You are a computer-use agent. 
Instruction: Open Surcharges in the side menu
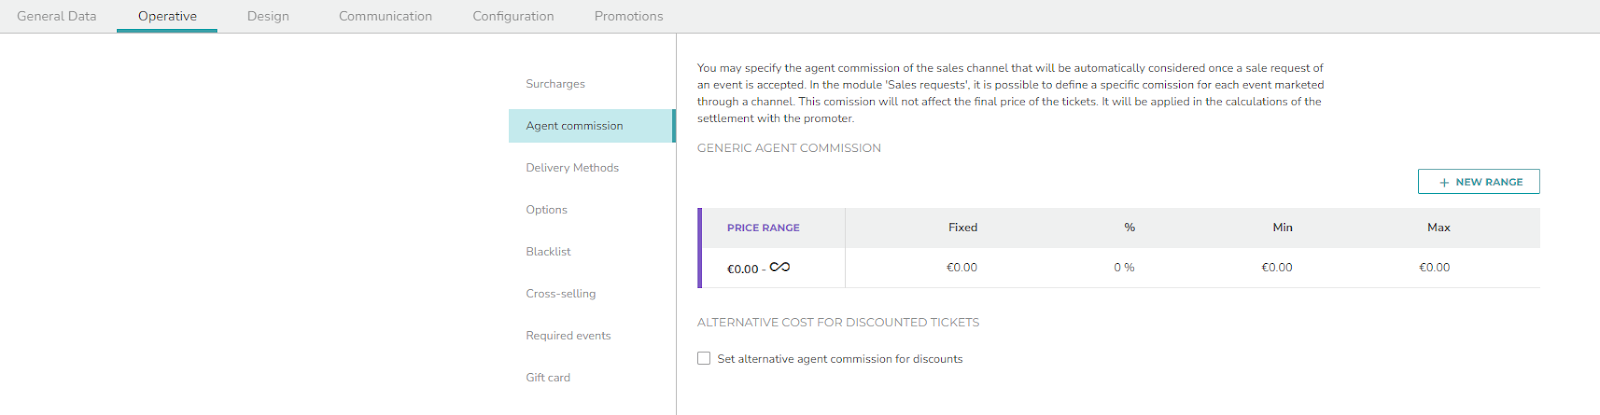point(555,84)
